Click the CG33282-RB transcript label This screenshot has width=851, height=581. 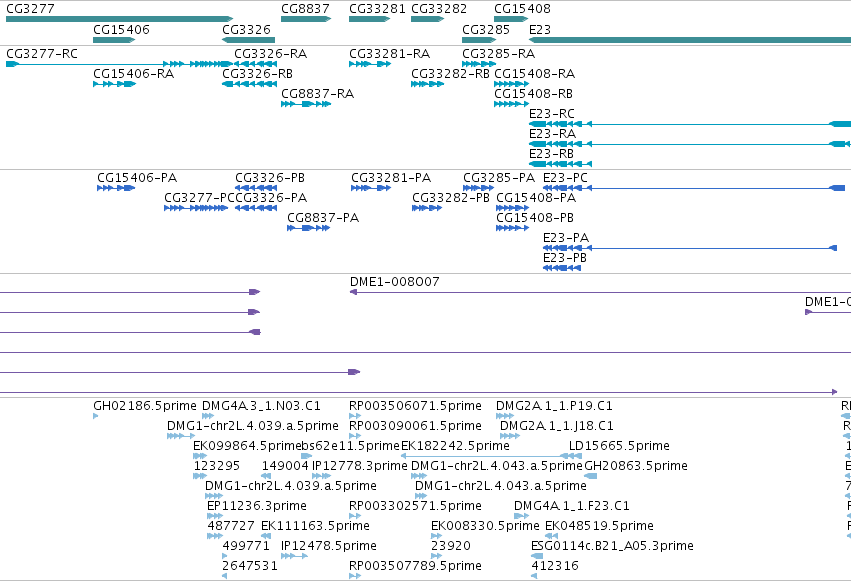450,74
